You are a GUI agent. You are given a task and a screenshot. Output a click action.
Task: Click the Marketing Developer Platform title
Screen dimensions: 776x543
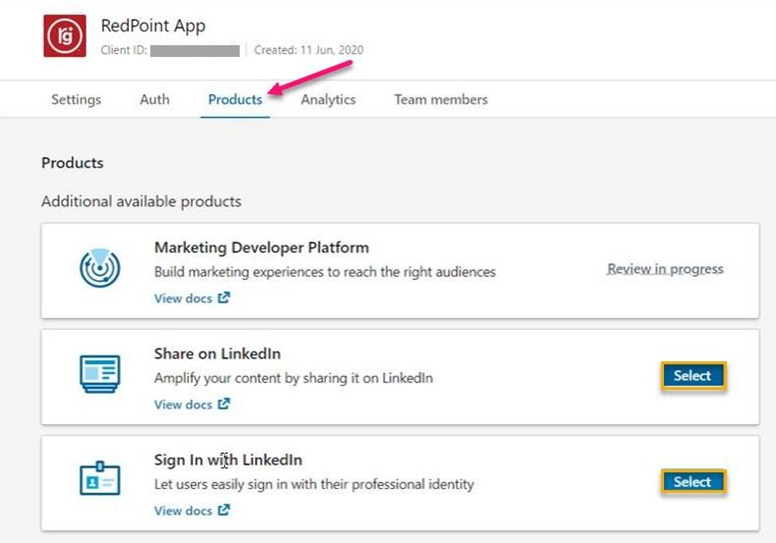coord(261,247)
